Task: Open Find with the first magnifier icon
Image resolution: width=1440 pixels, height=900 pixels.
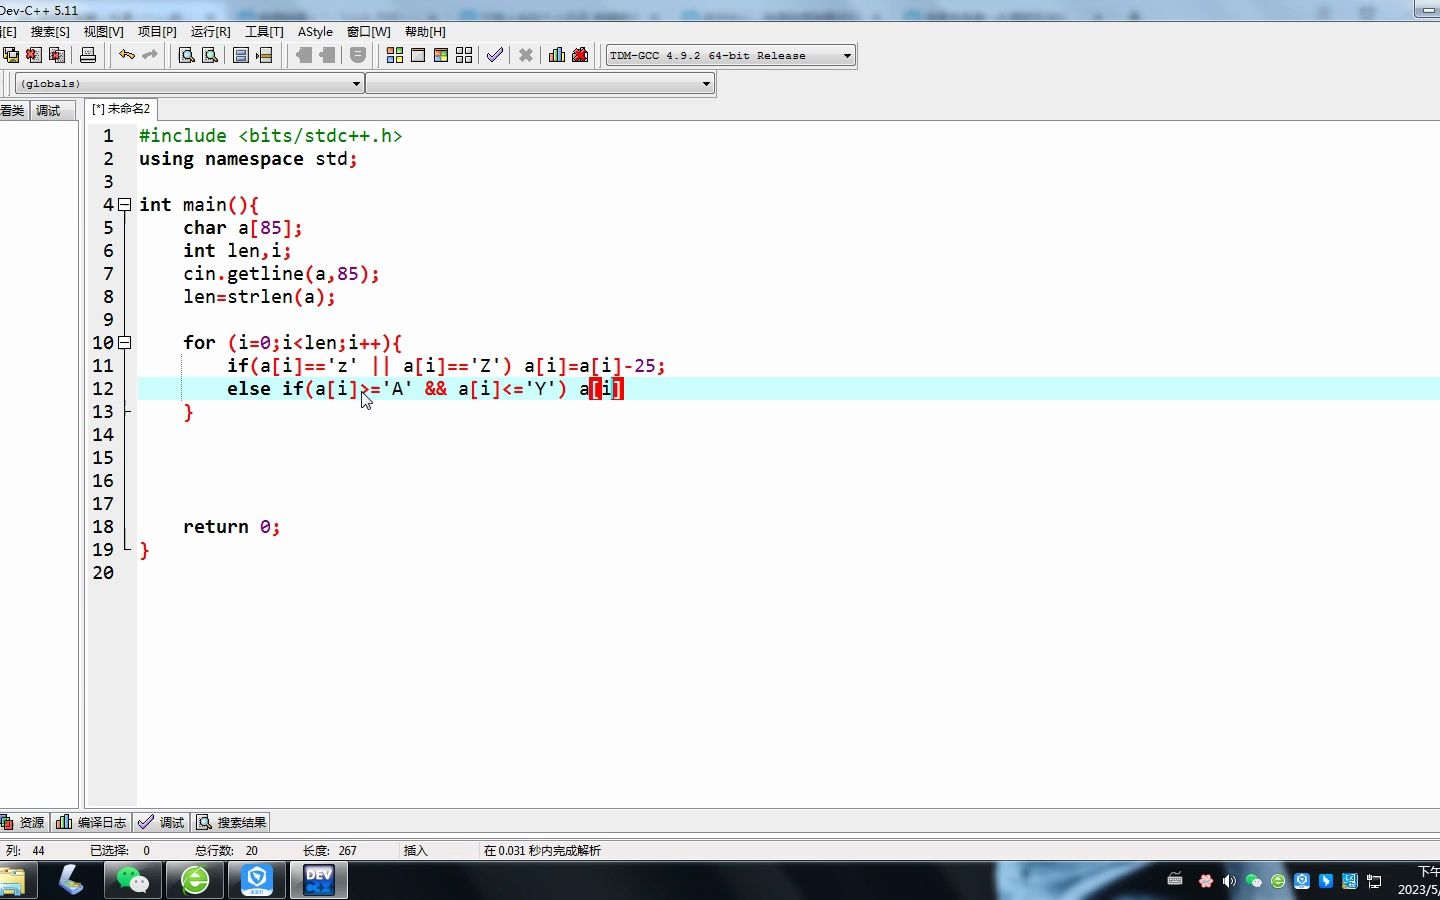Action: (186, 55)
